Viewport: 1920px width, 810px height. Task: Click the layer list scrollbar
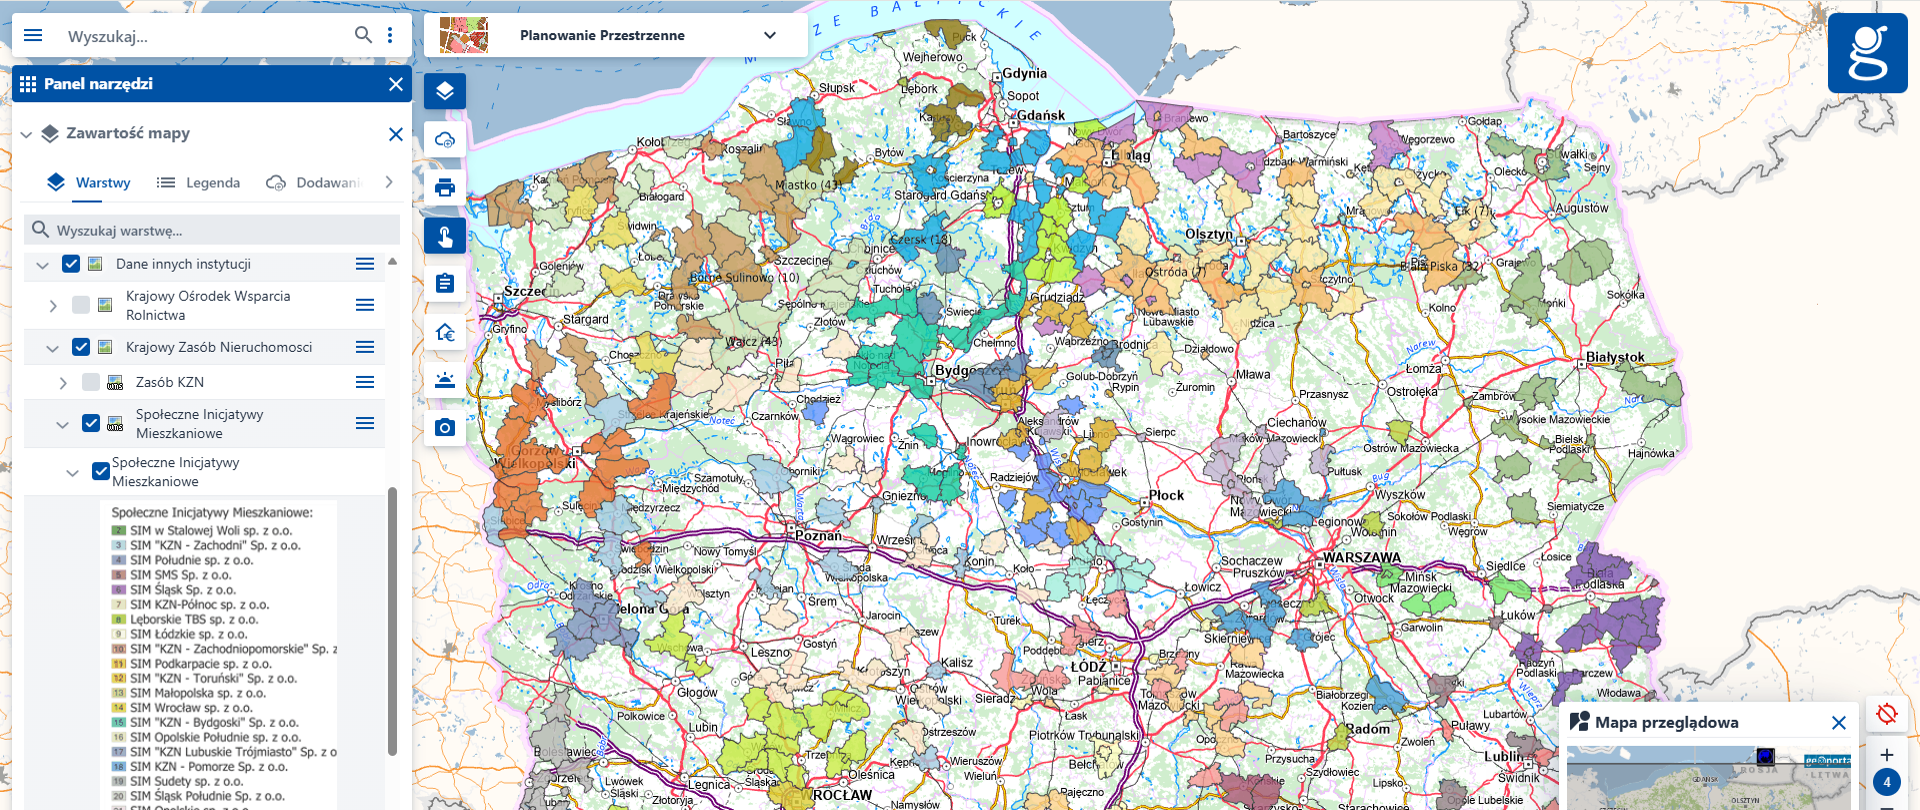coord(392,620)
